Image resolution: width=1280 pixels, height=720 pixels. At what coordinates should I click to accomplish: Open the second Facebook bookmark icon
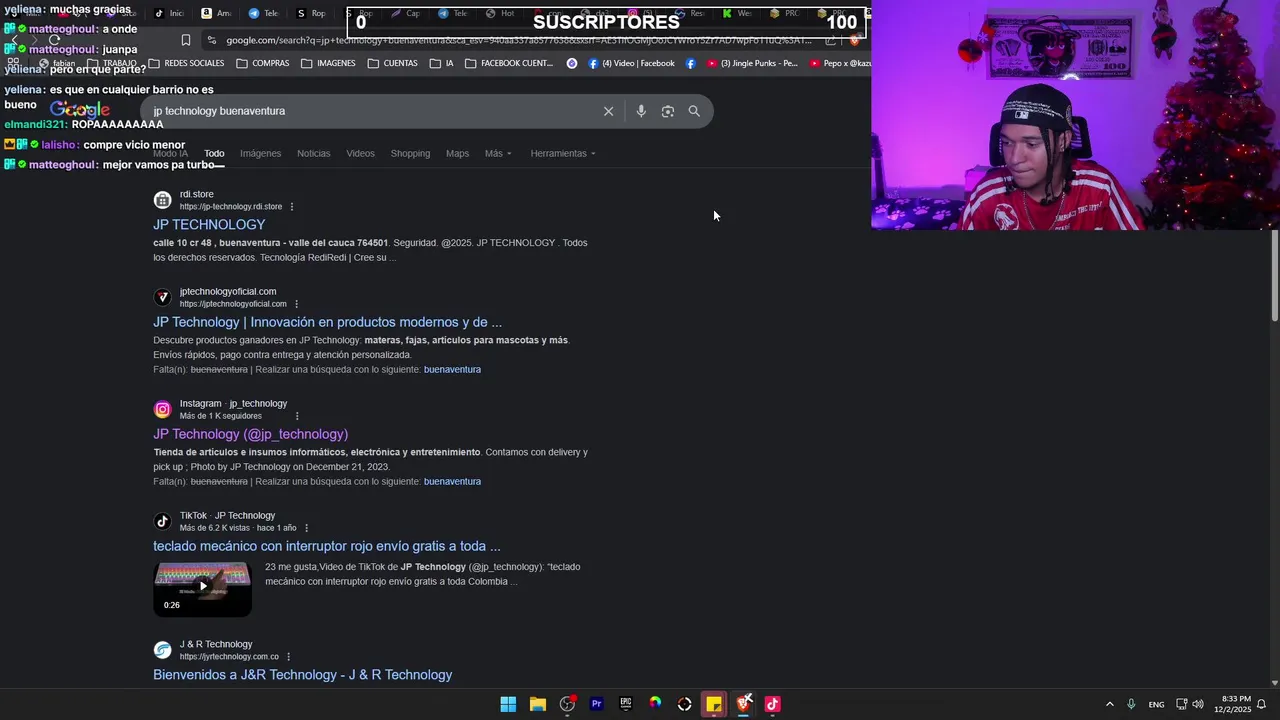690,63
